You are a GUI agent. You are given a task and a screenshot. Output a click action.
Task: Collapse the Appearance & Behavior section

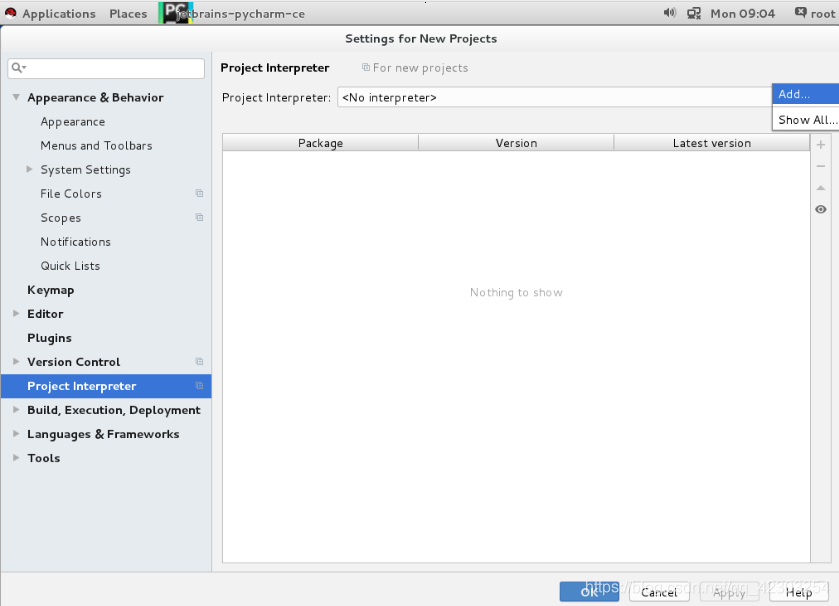tap(16, 97)
